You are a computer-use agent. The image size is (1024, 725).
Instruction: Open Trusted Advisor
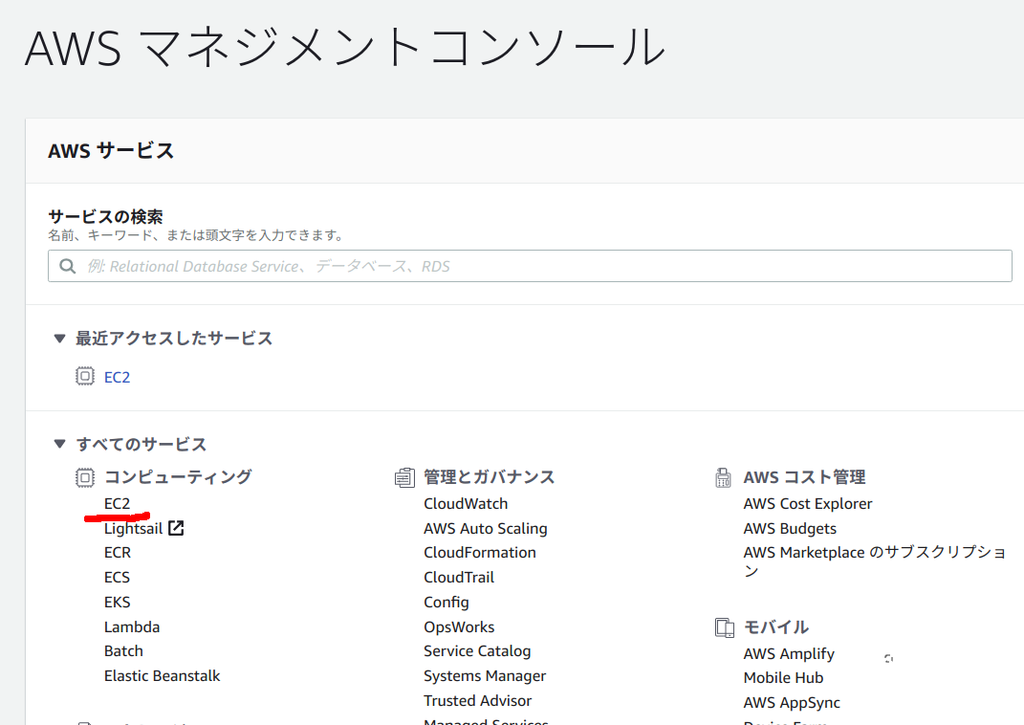pyautogui.click(x=477, y=701)
